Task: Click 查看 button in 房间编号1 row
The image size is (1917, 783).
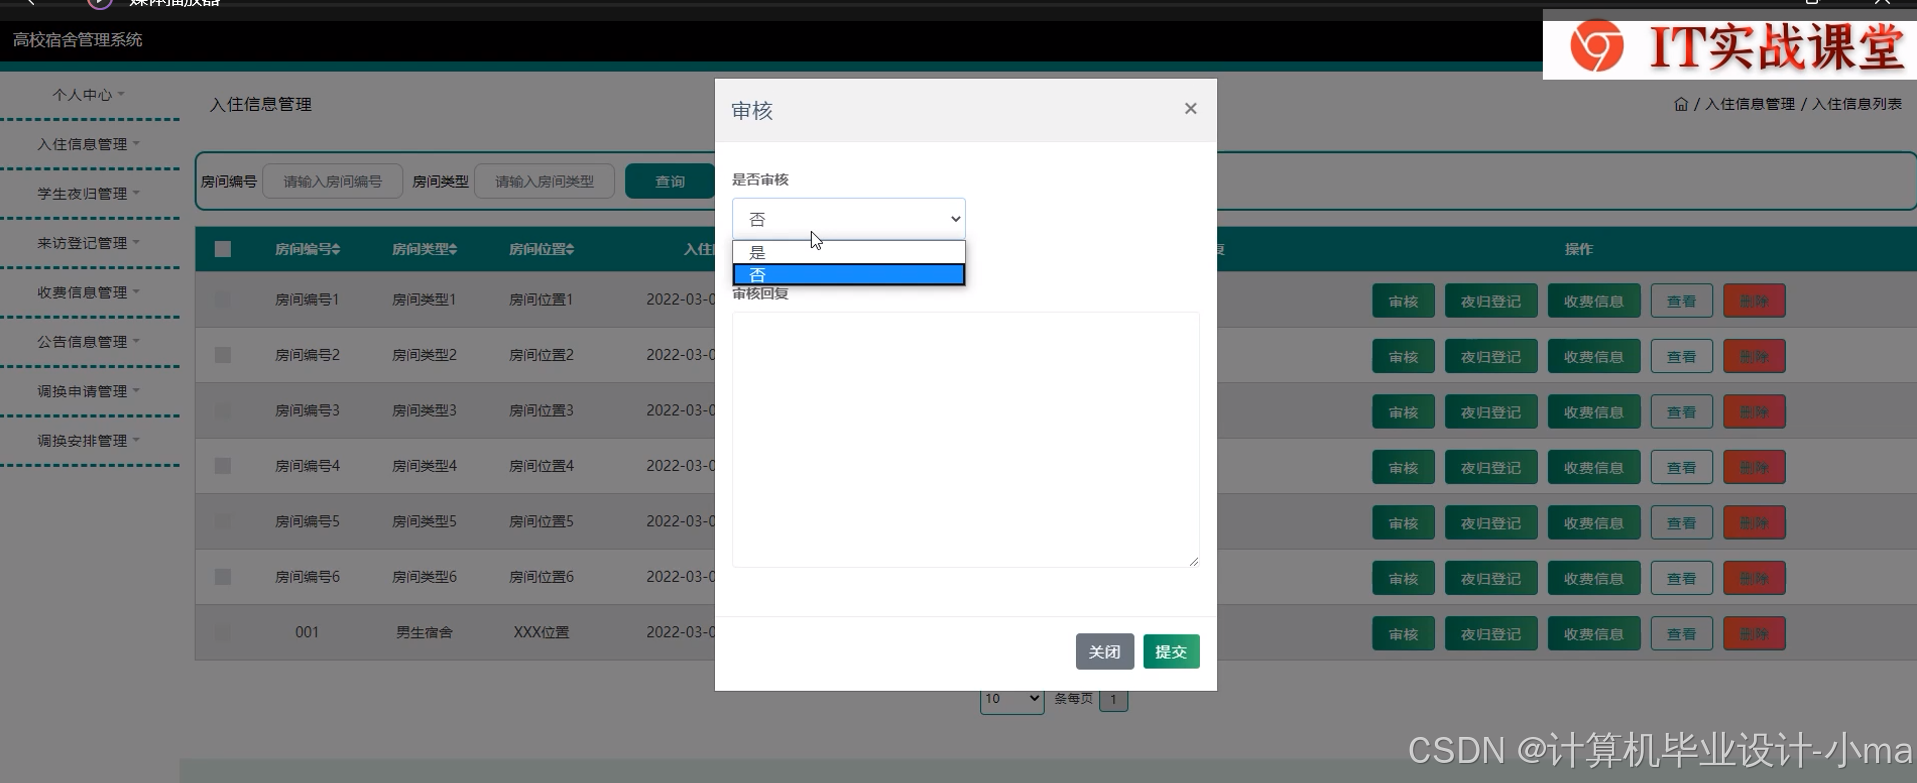Action: point(1682,301)
